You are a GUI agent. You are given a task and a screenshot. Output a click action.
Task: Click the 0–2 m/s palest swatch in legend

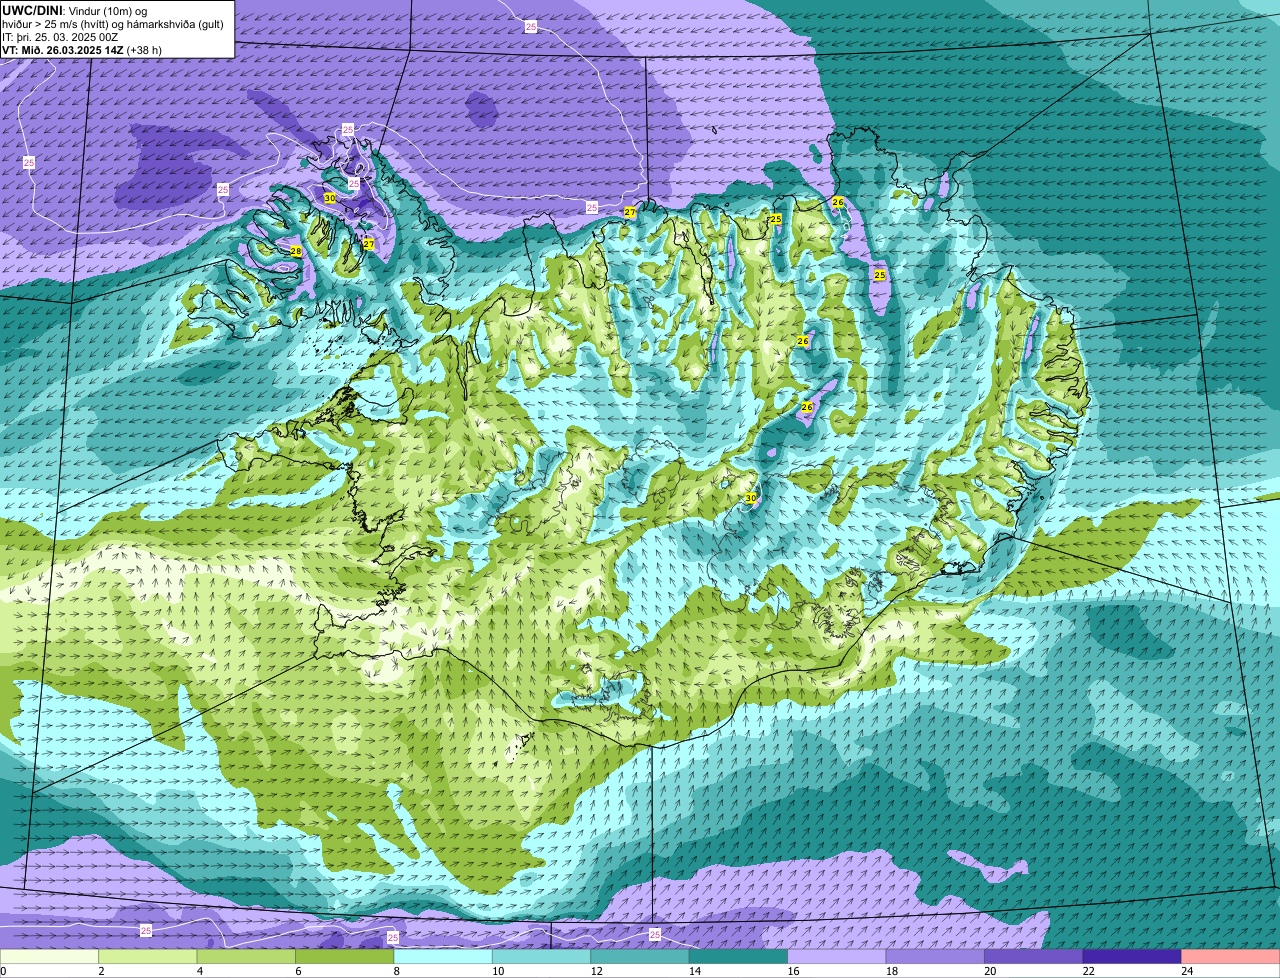click(x=50, y=957)
